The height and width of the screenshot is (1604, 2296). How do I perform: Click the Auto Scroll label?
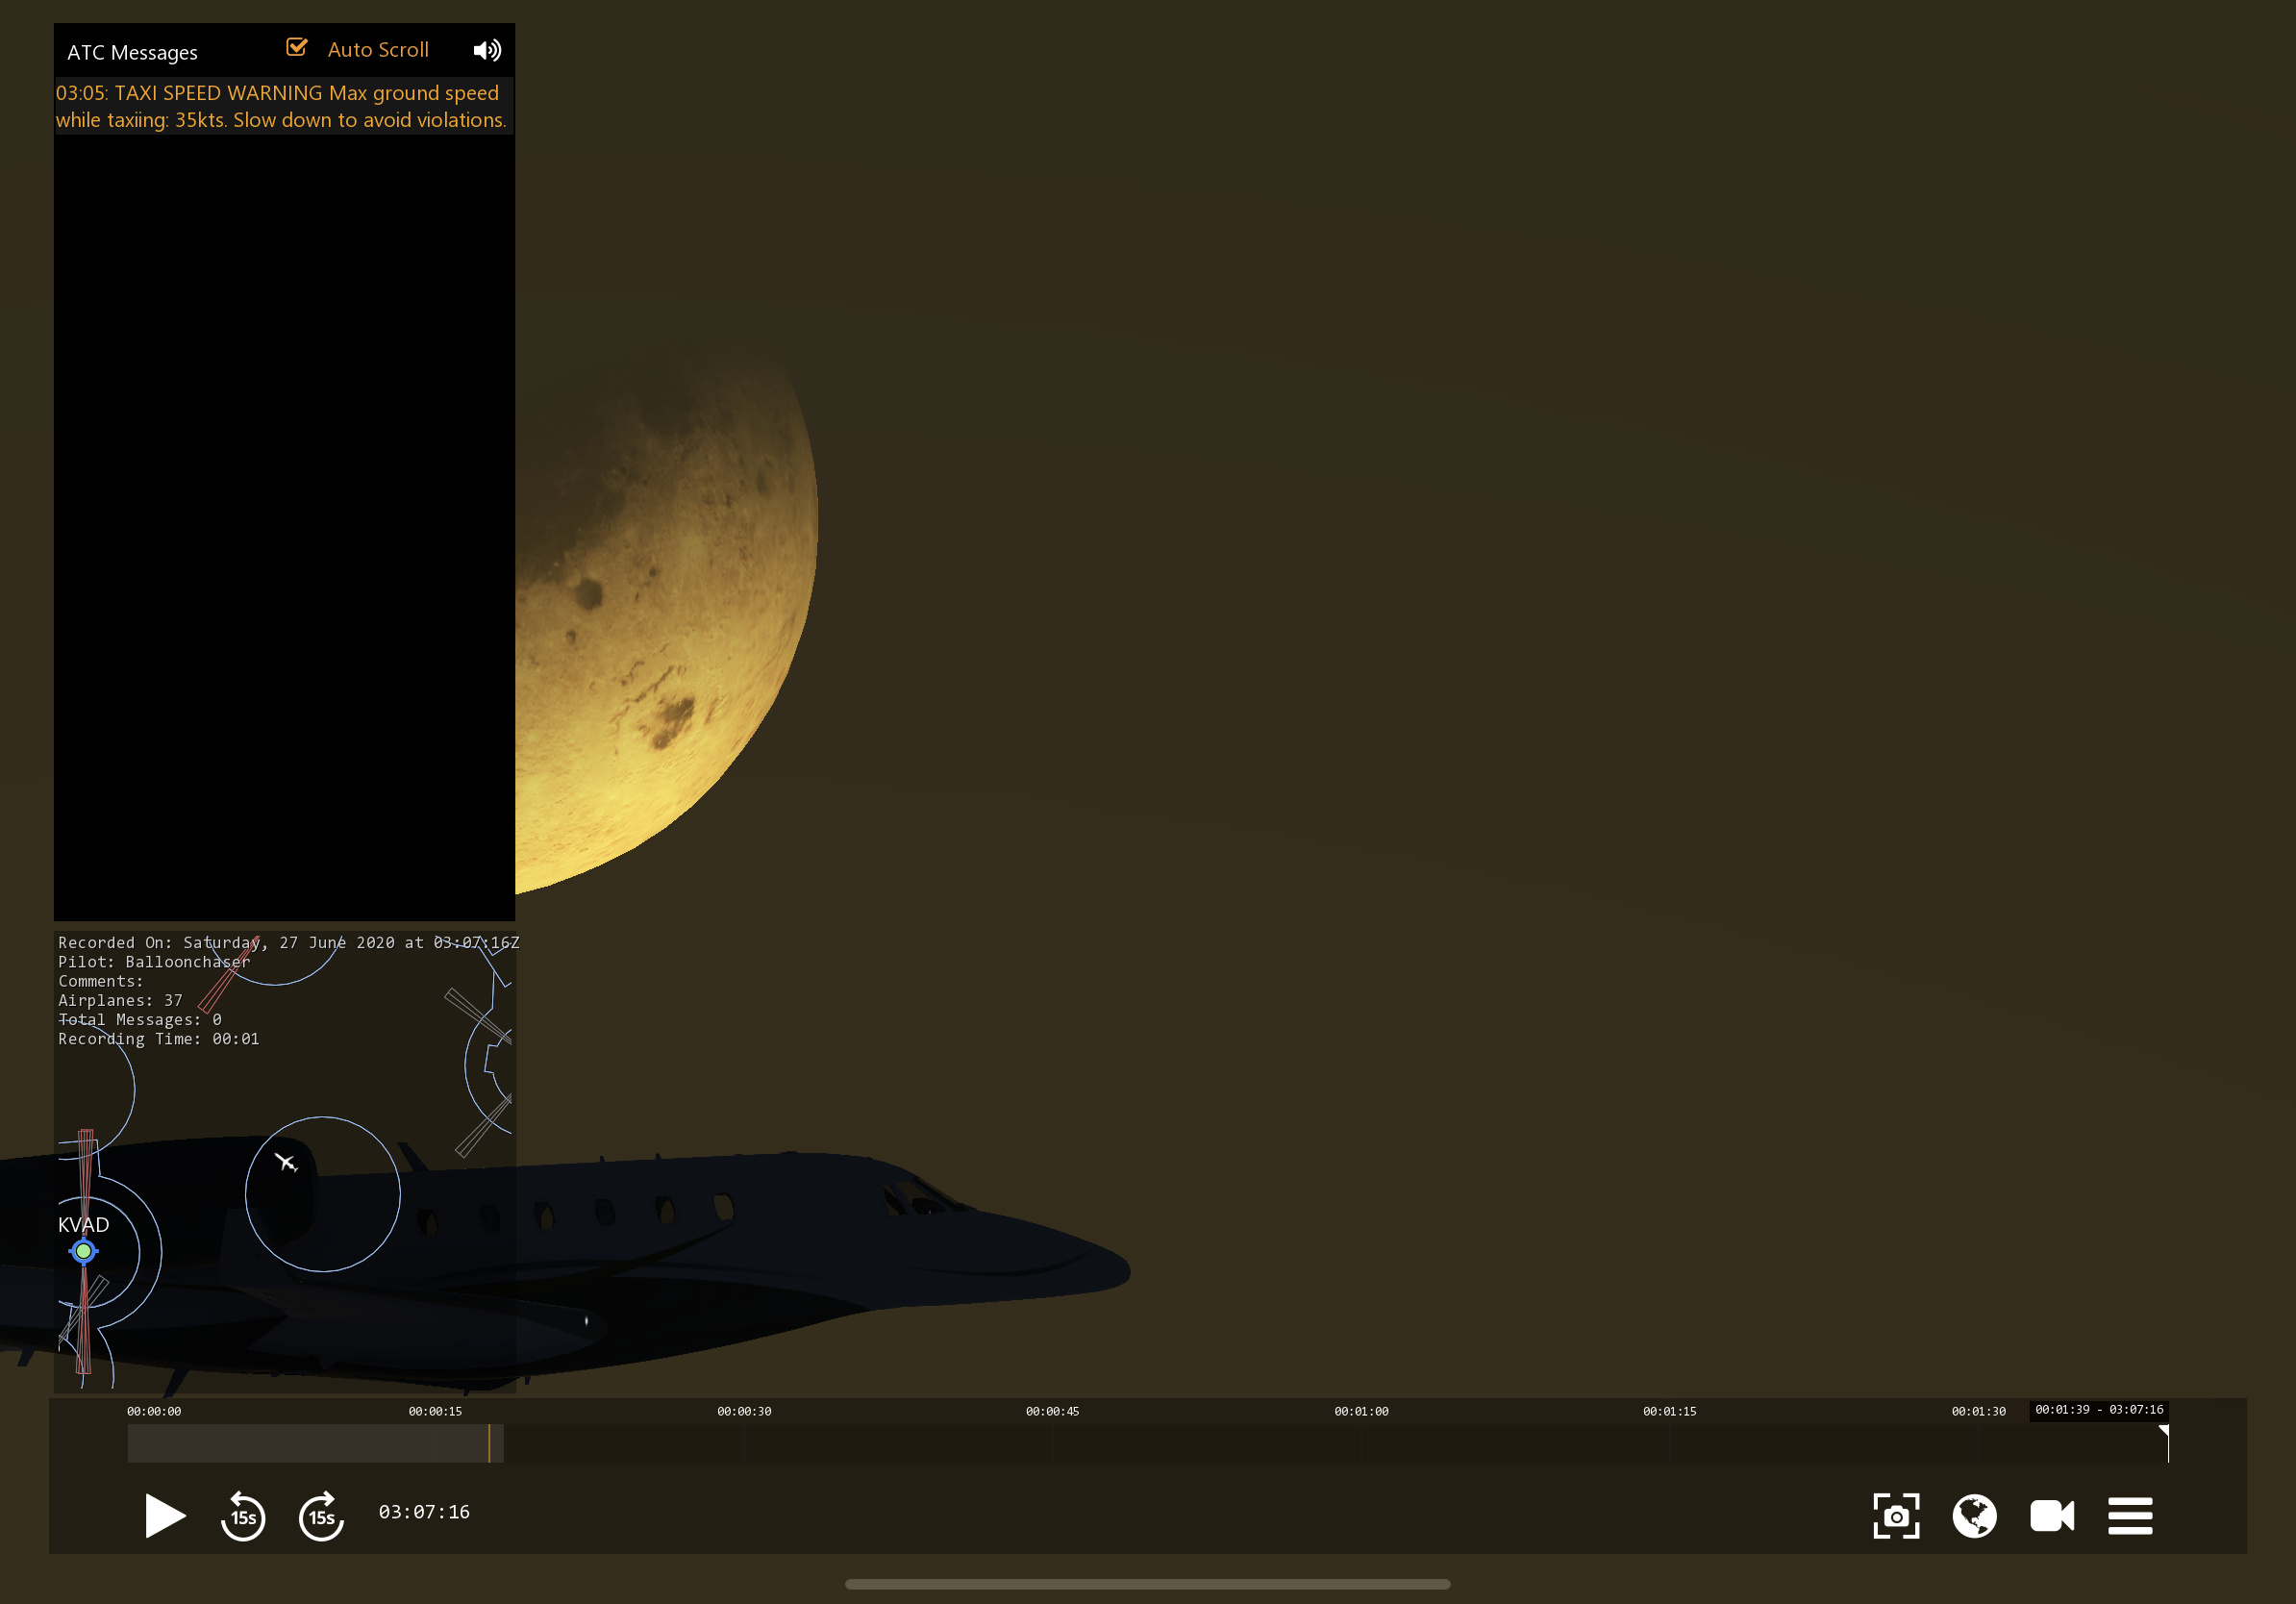[x=378, y=50]
